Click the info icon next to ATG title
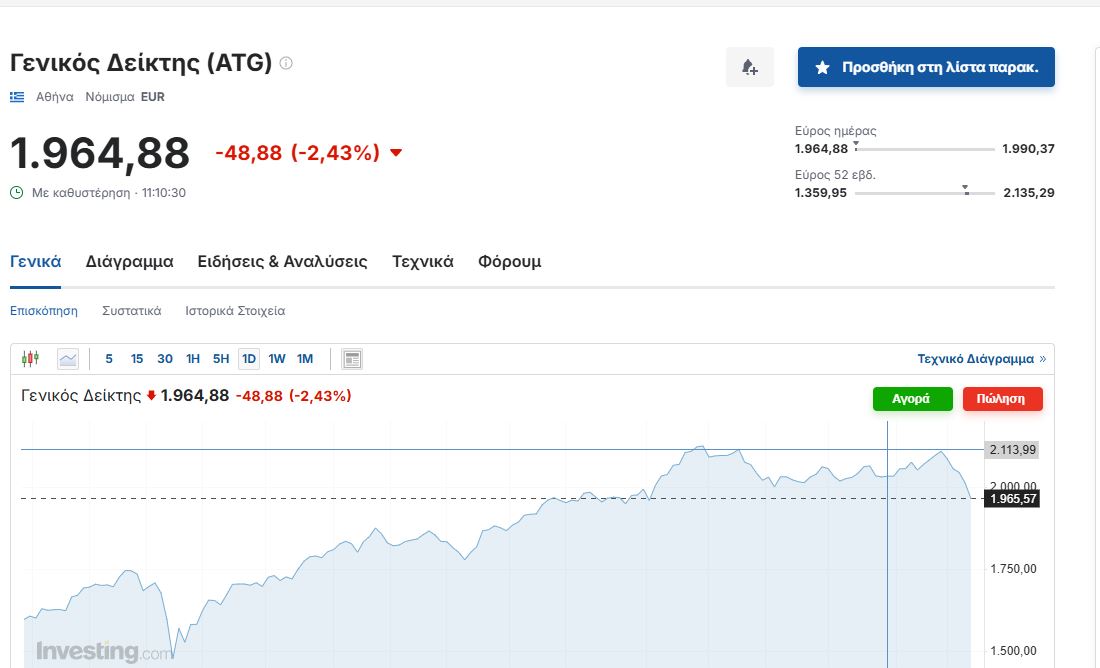This screenshot has height=668, width=1100. pyautogui.click(x=286, y=63)
